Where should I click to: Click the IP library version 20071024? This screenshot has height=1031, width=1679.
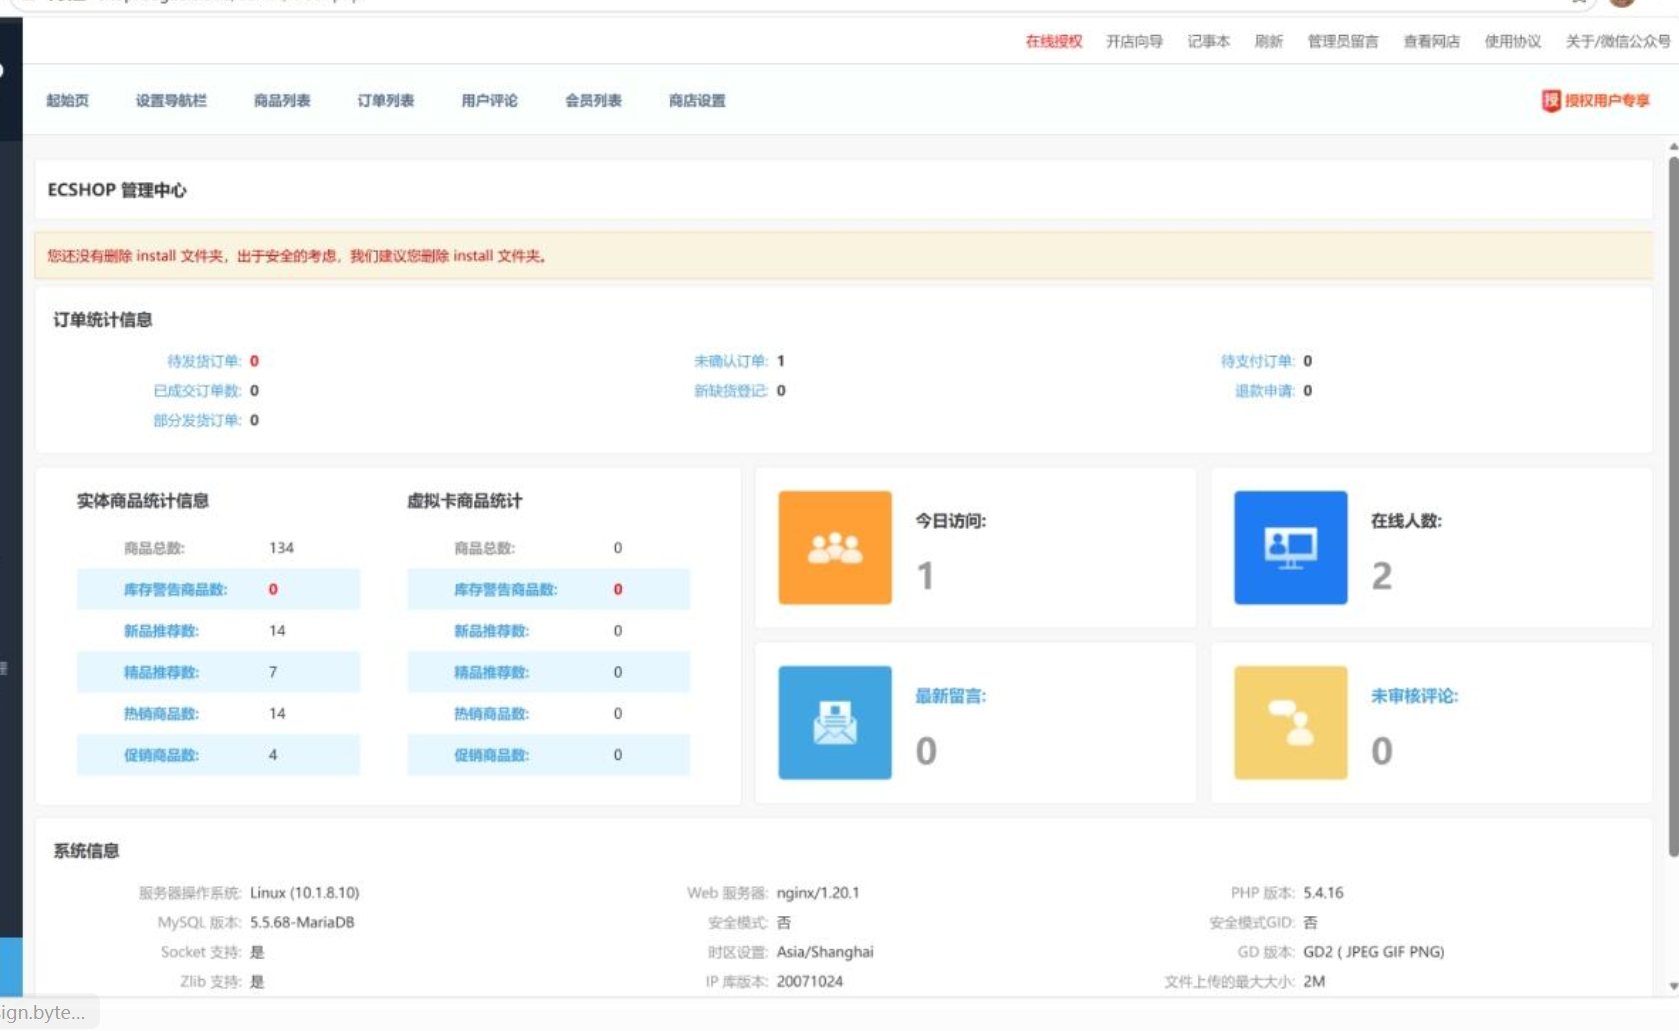[810, 981]
